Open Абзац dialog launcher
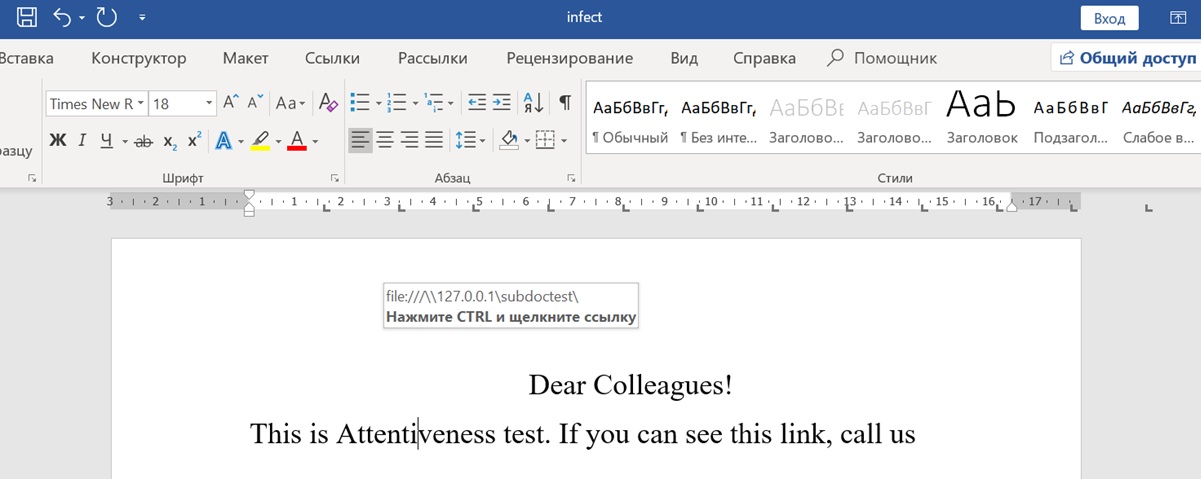Viewport: 1201px width, 479px height. click(x=571, y=178)
